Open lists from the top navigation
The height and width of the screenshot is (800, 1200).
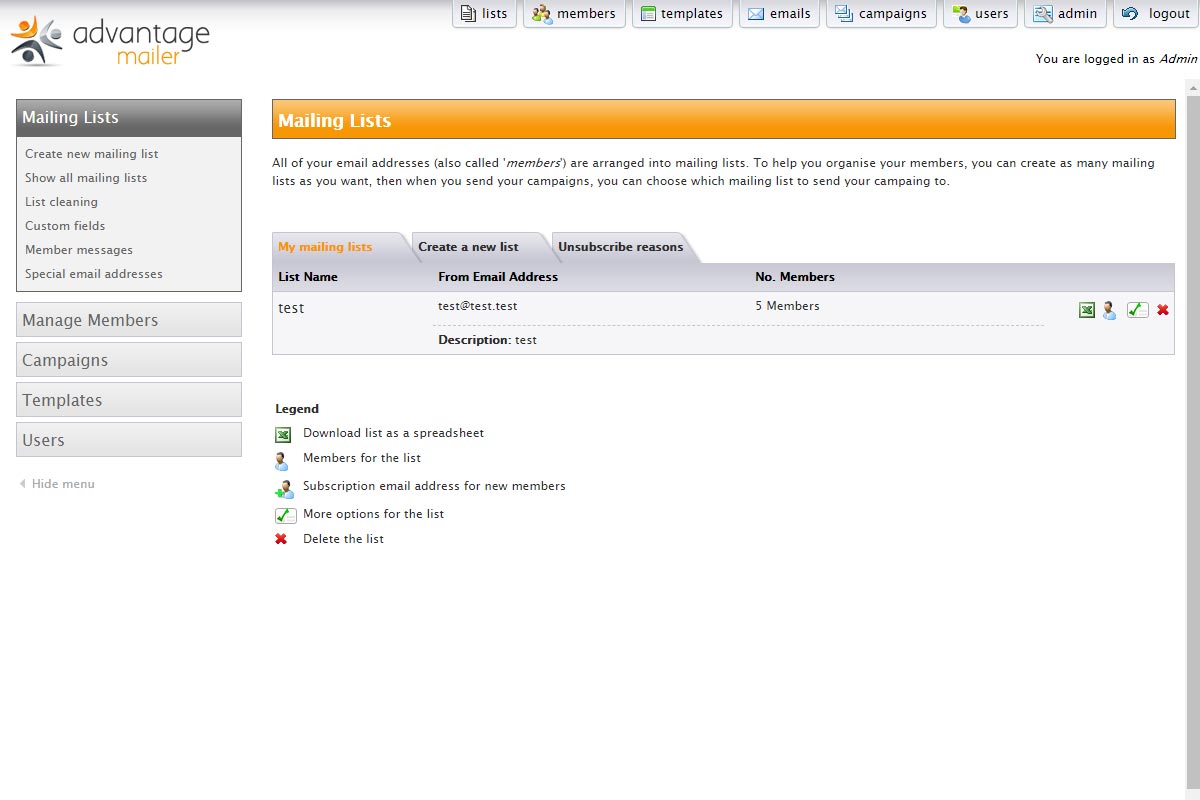coord(484,14)
